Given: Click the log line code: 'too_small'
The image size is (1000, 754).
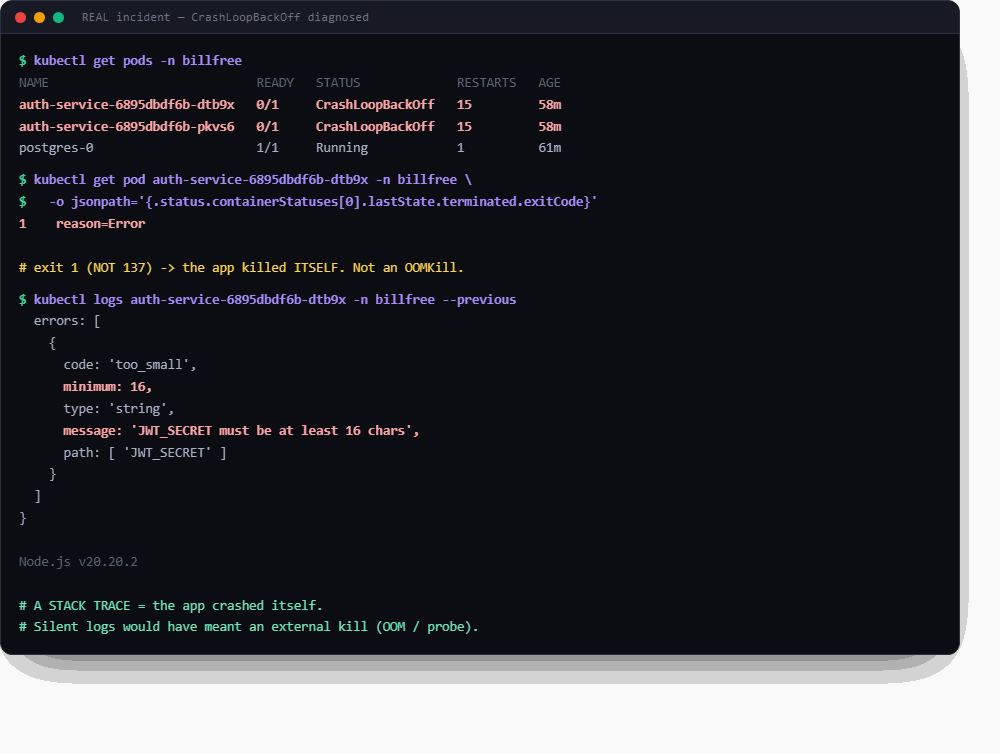Looking at the screenshot, I should [130, 365].
